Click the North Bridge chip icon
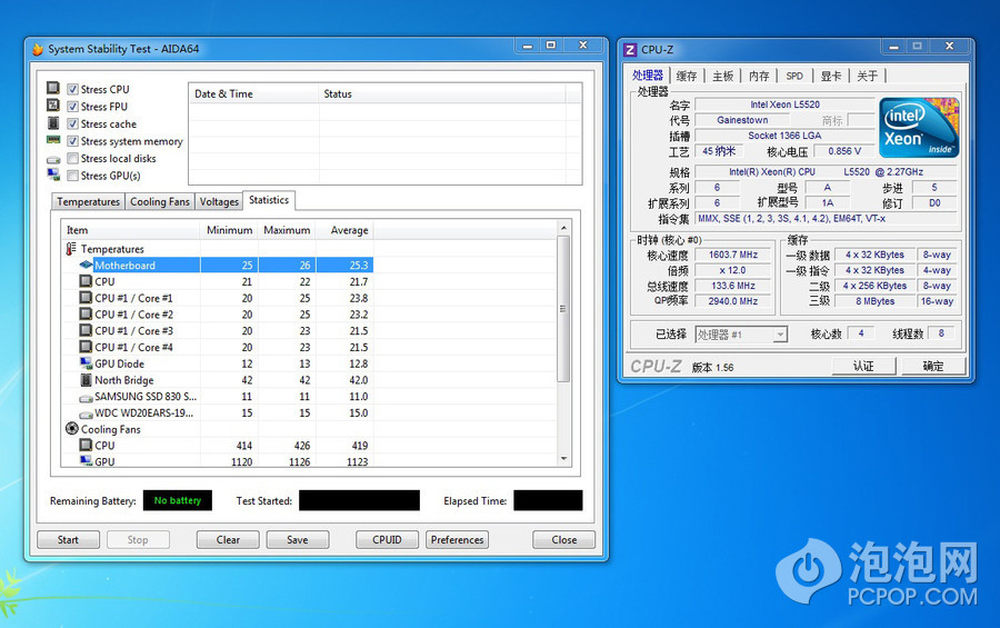This screenshot has height=628, width=1000. click(x=86, y=380)
